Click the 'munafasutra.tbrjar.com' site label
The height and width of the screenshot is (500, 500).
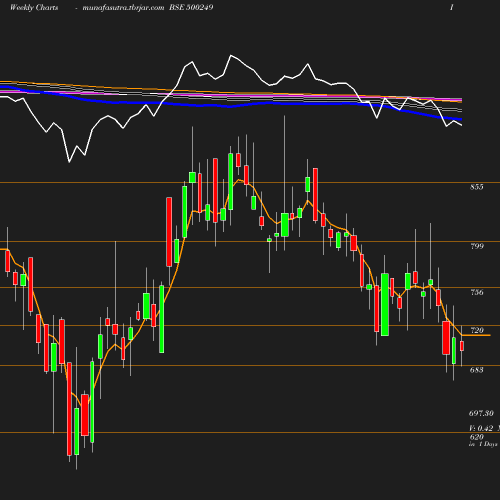pyautogui.click(x=123, y=7)
